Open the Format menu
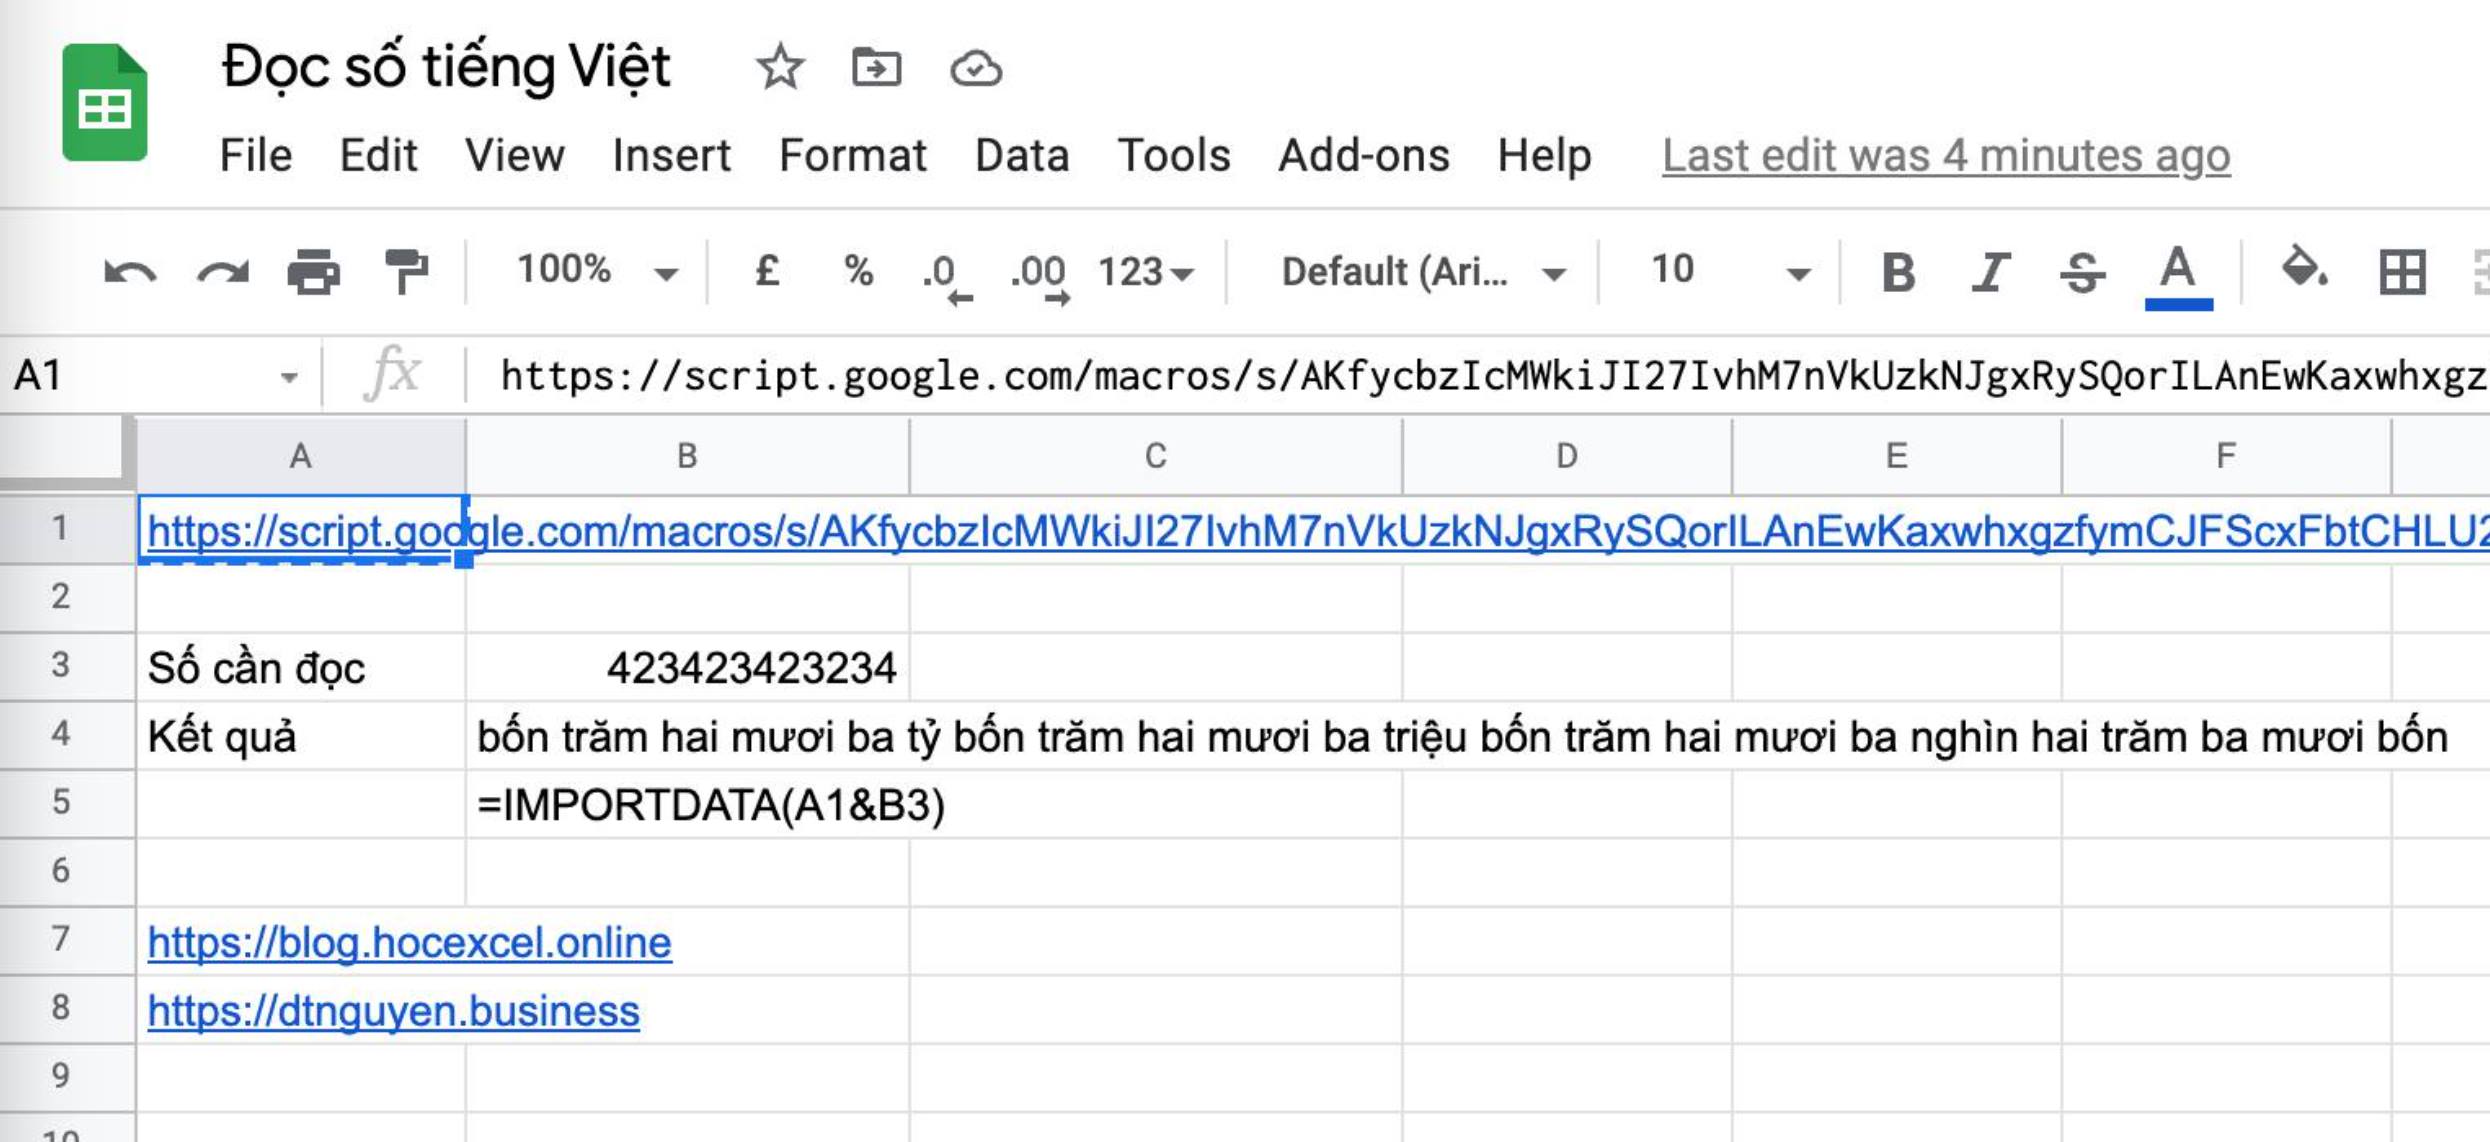This screenshot has height=1142, width=2490. pos(852,156)
